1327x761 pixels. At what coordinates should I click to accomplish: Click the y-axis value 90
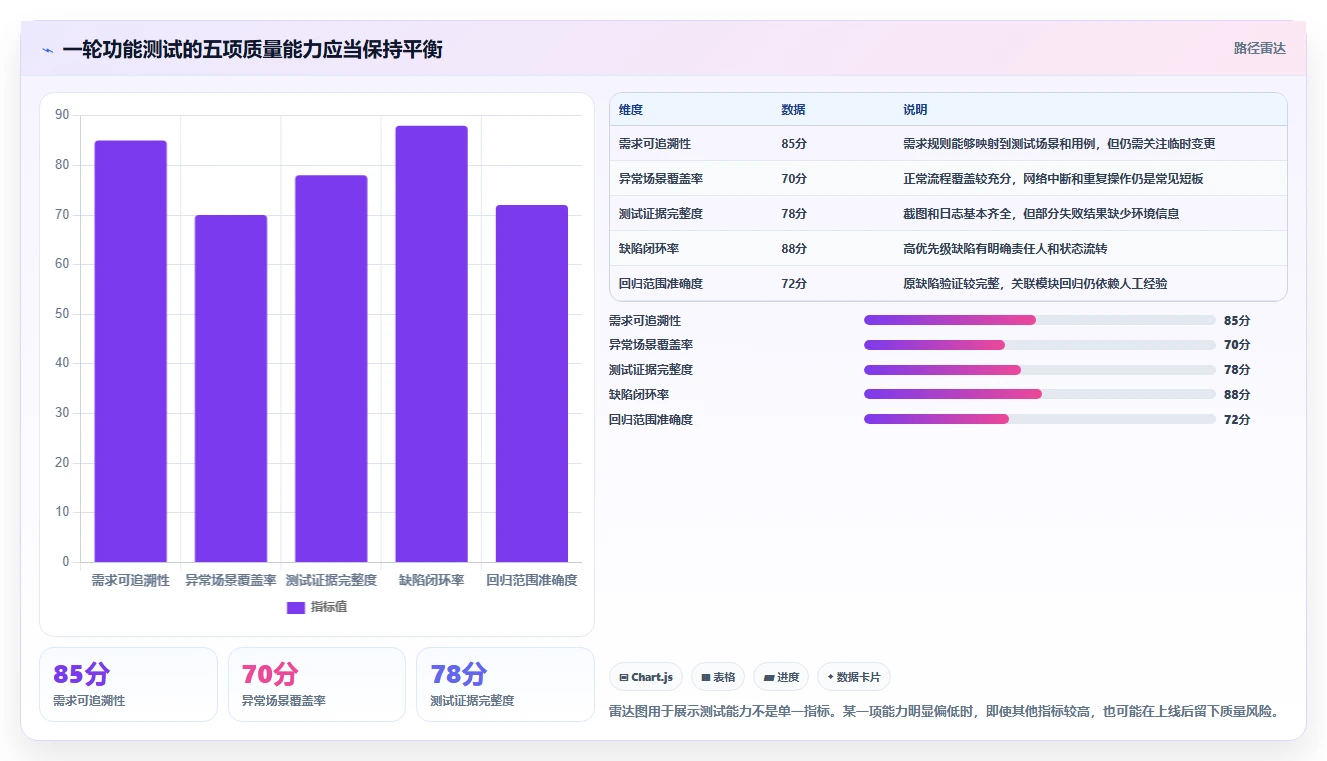click(62, 115)
